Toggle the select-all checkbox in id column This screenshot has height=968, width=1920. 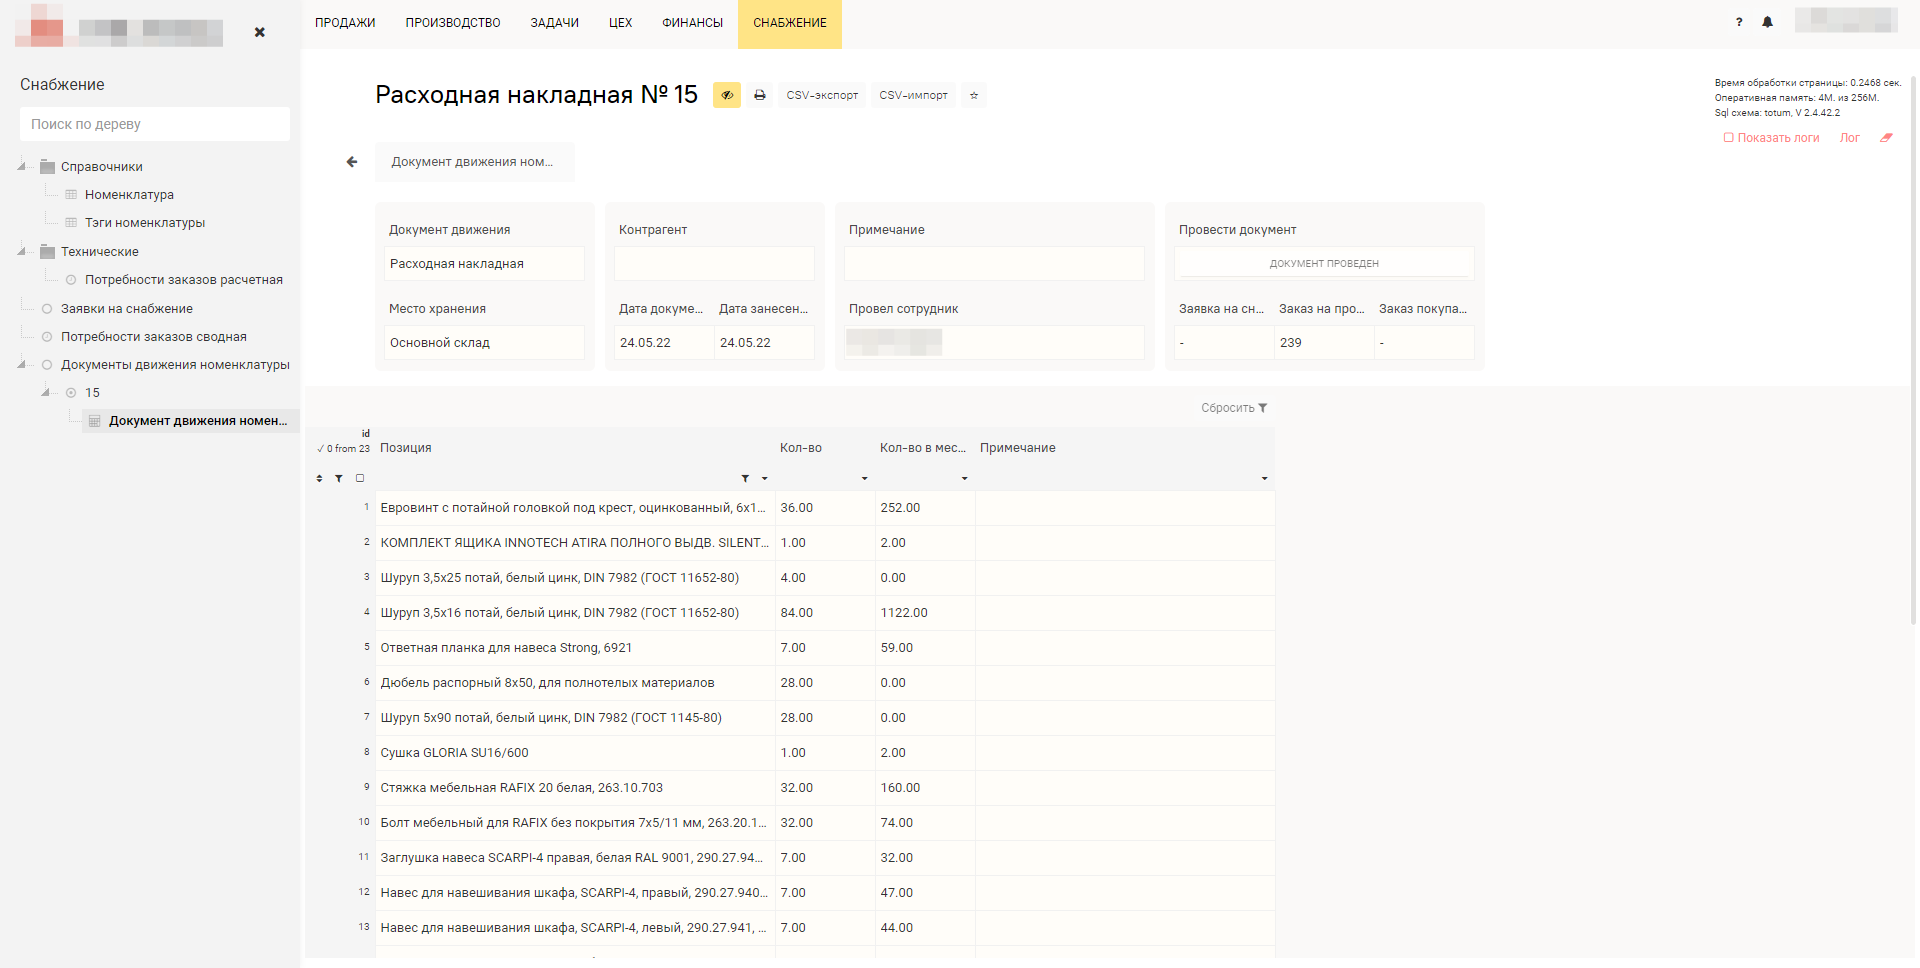pyautogui.click(x=360, y=478)
